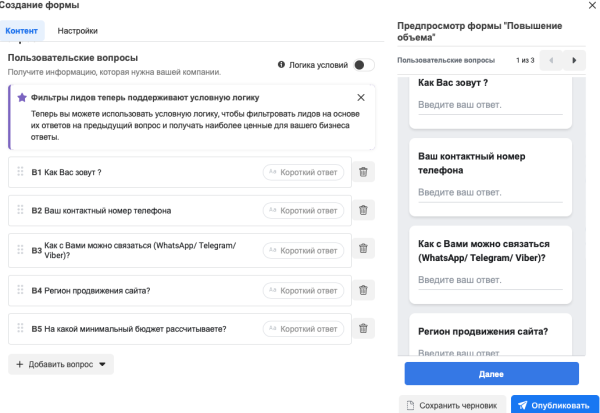Screen dimensions: 600x413
Task: Delete question B2 with its trash icon
Action: [364, 210]
